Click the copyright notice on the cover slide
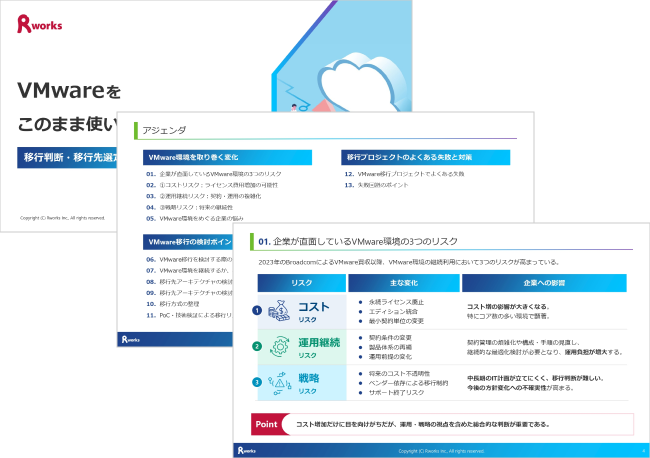The width and height of the screenshot is (650, 458). [x=63, y=218]
